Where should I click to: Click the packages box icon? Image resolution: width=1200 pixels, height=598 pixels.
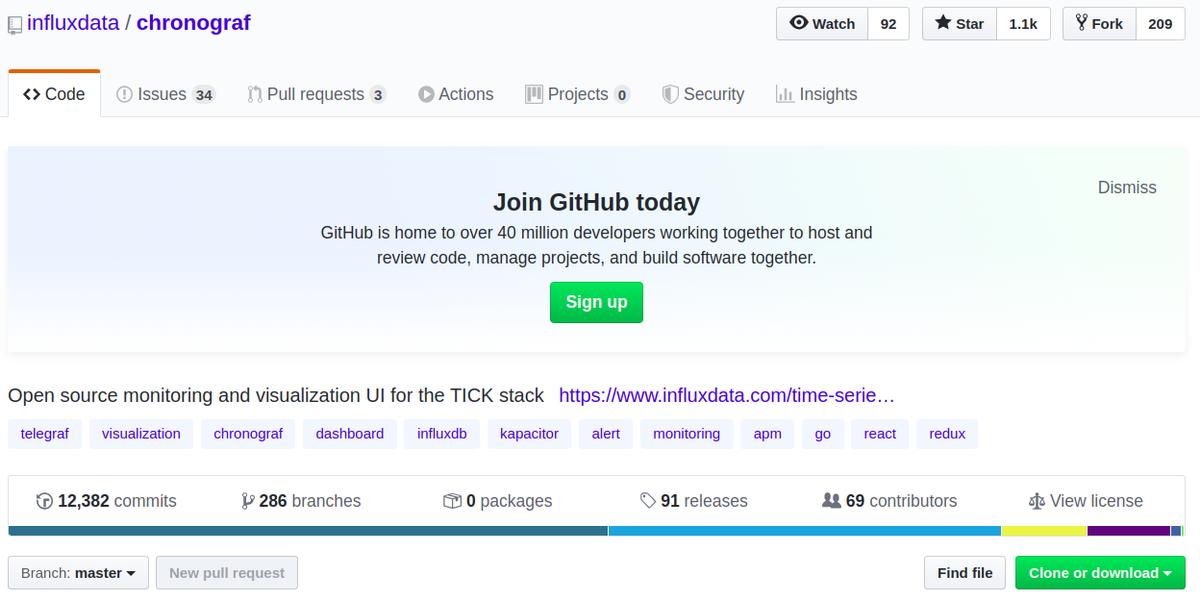click(x=452, y=501)
